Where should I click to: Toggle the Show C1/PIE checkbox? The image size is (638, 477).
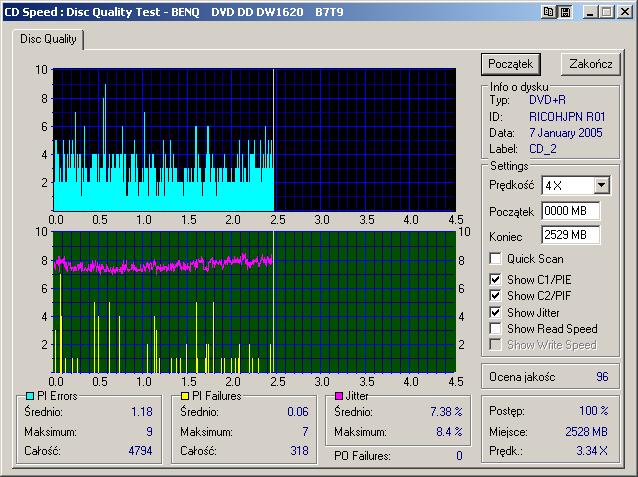tap(495, 280)
